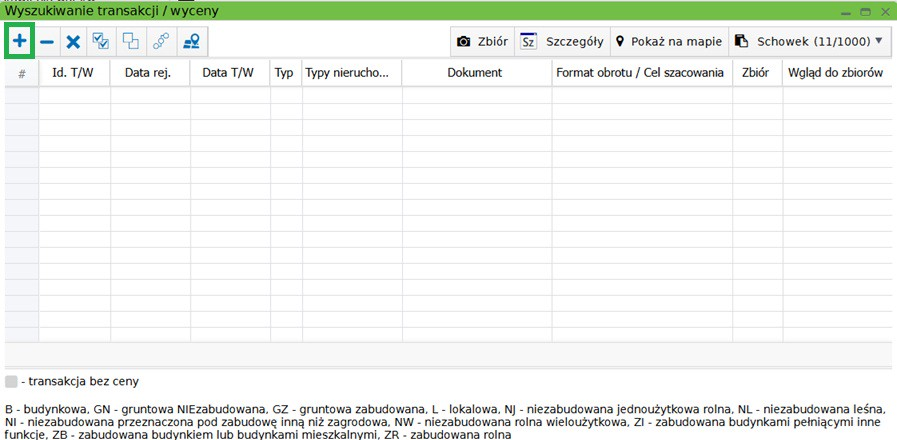
Task: Maximize the Wyszukiwanie transakcji window
Action: tap(865, 12)
